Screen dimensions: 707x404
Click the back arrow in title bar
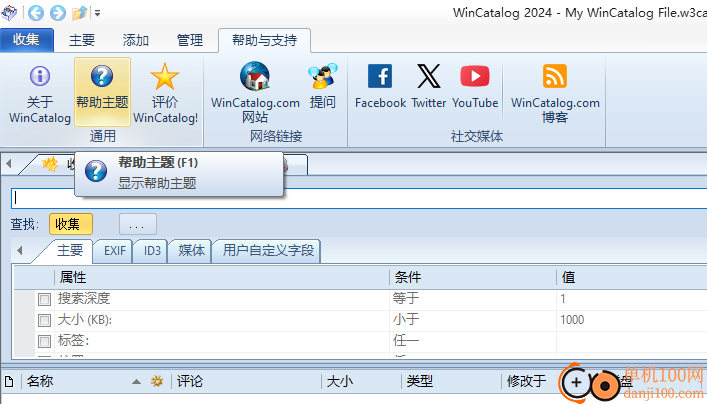(x=36, y=13)
